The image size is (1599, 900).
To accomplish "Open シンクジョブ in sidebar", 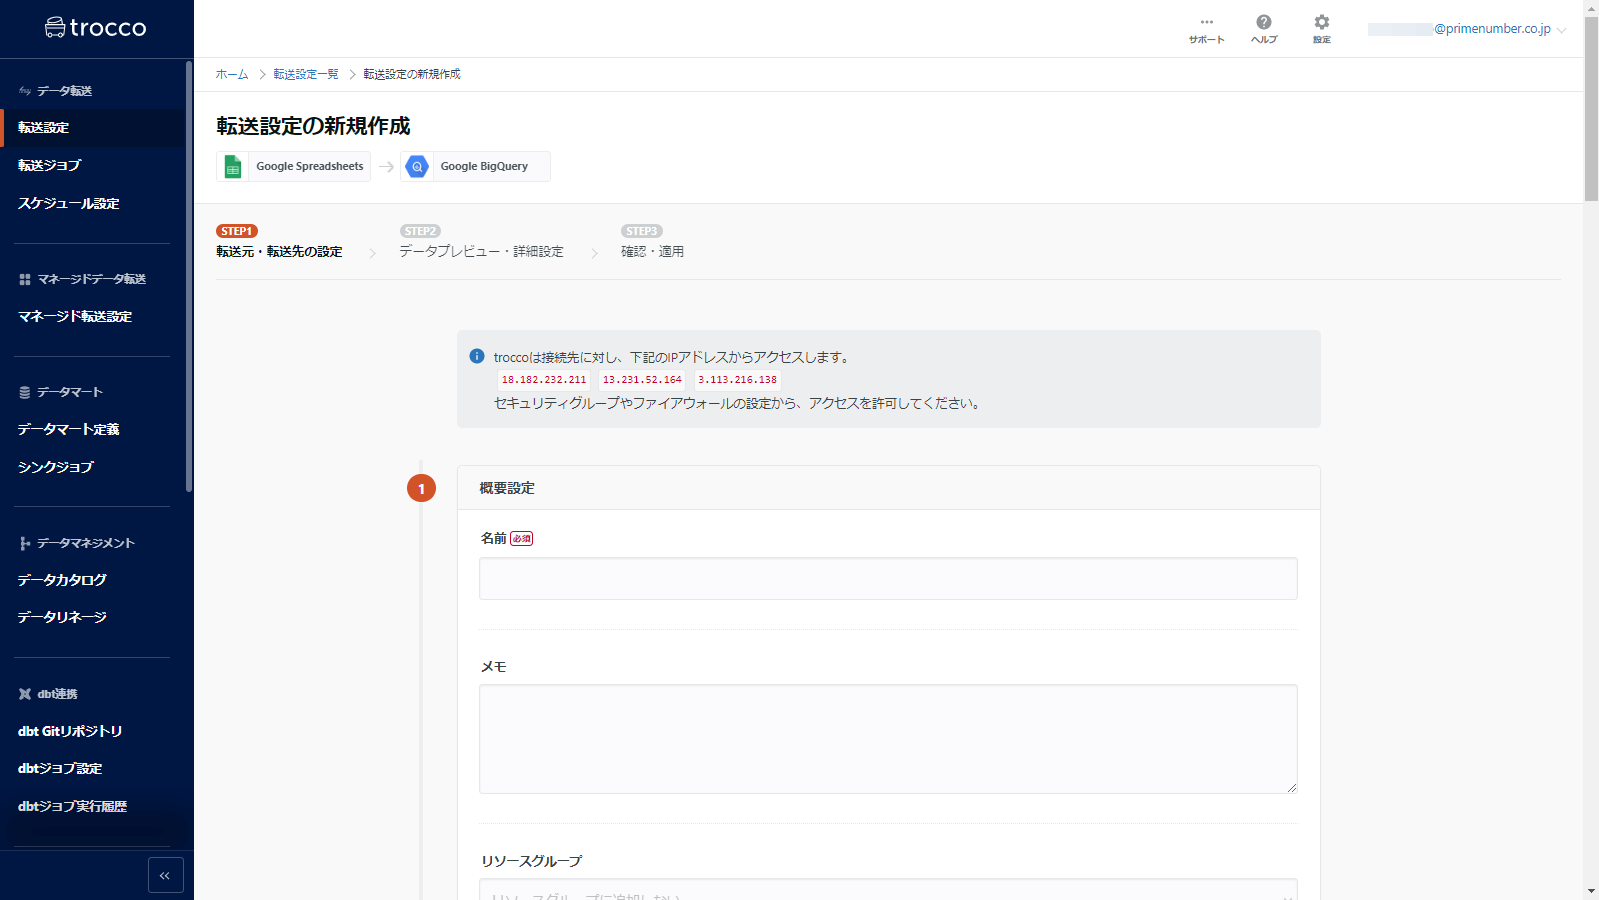I will [x=55, y=467].
